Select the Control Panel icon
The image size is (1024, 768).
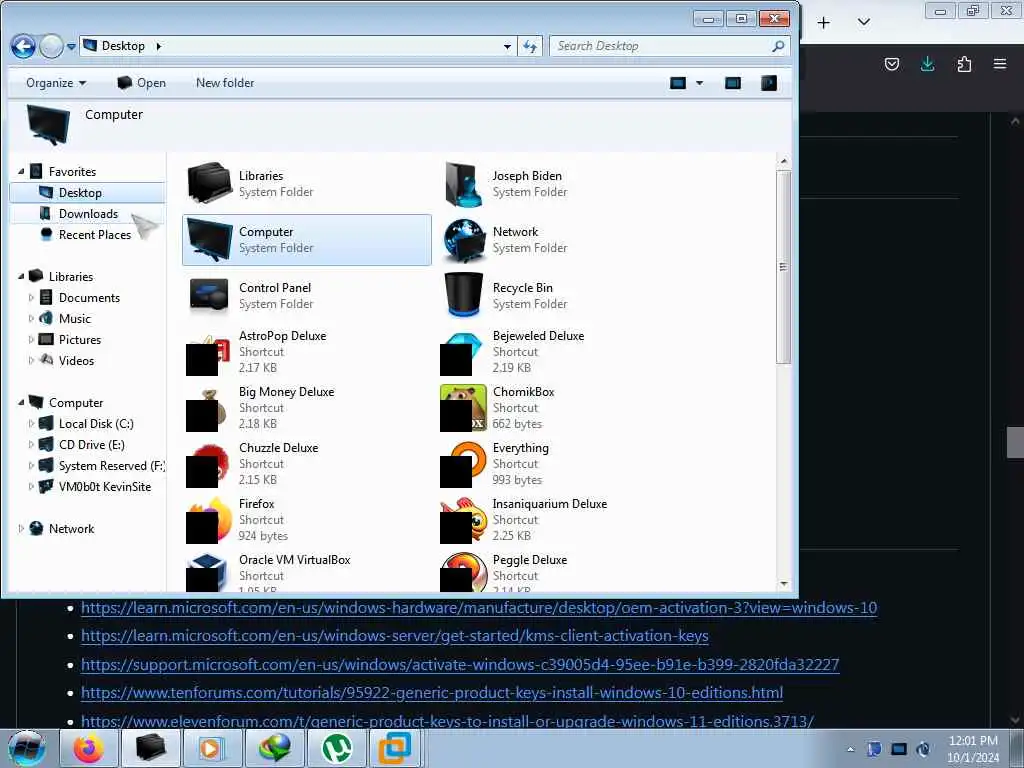click(x=307, y=296)
